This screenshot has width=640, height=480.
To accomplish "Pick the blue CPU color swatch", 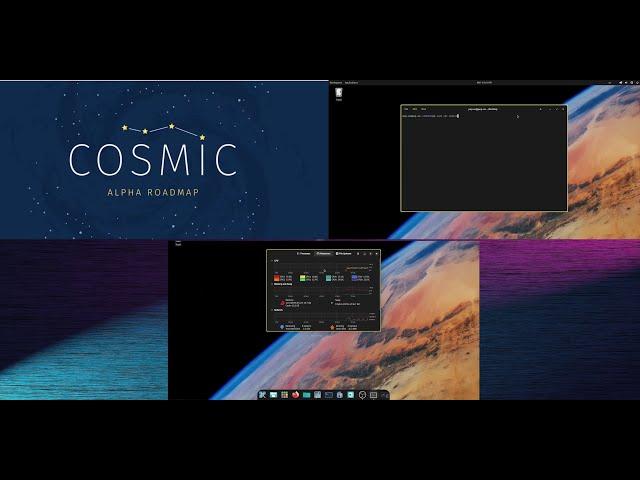I will coord(354,278).
